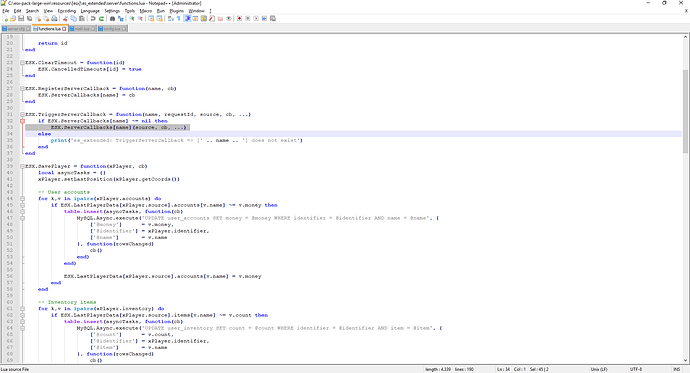The image size is (690, 373).
Task: Click the scrollbar down arrow
Action: [x=686, y=360]
